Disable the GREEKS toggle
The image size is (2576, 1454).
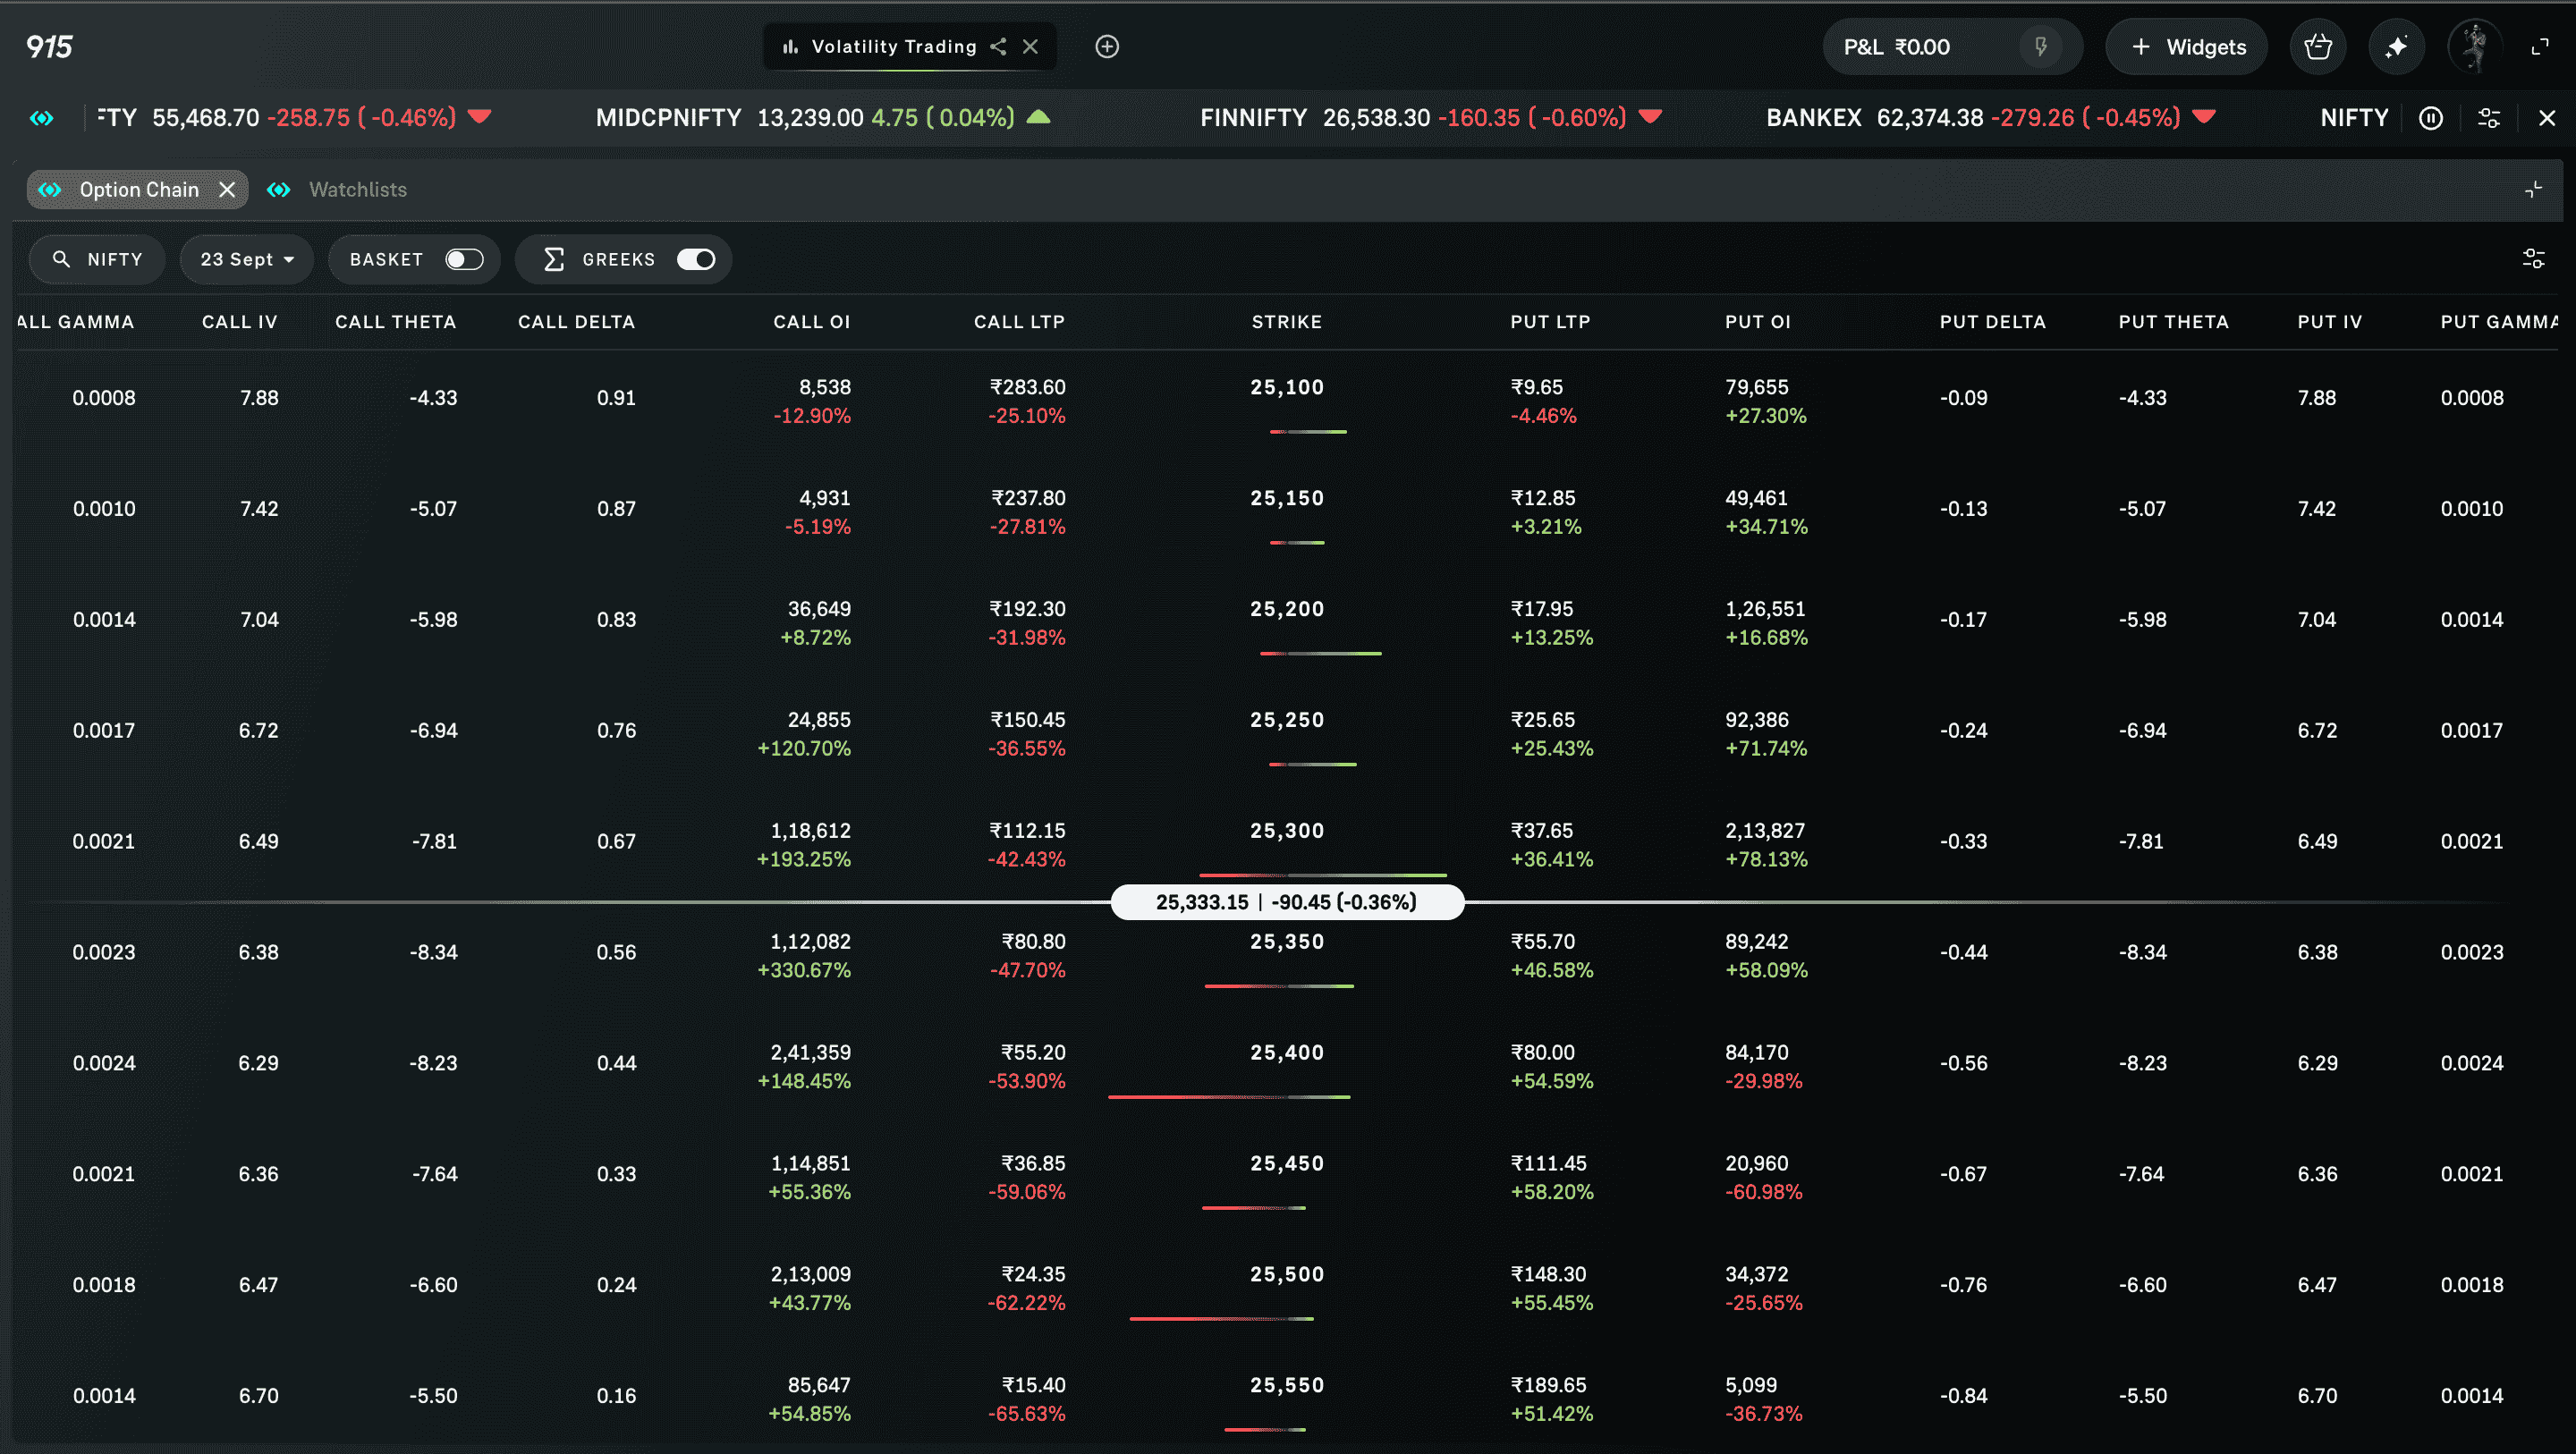696,259
